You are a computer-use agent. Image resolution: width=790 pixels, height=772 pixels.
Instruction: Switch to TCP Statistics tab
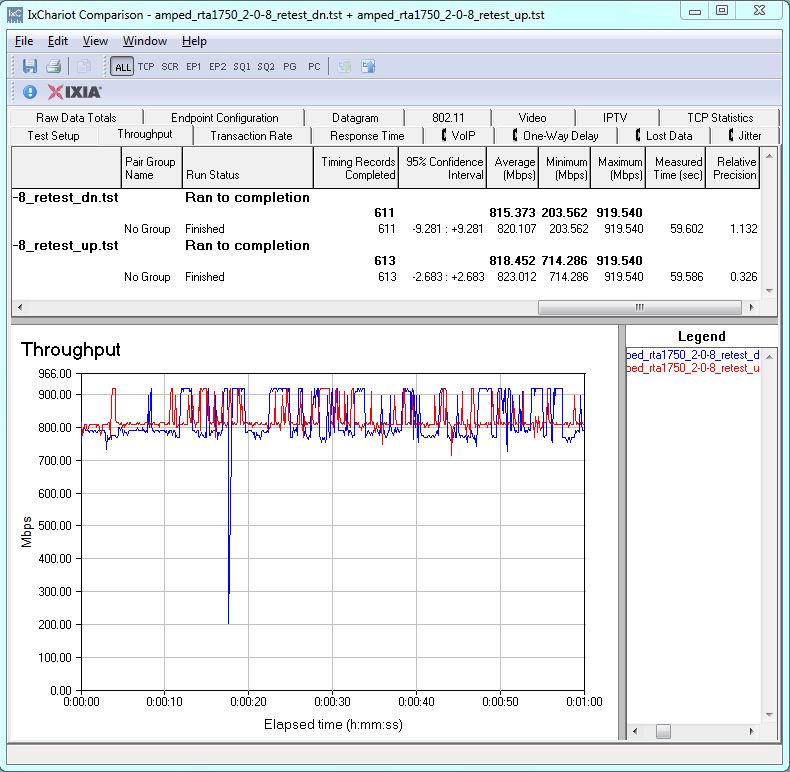point(720,117)
